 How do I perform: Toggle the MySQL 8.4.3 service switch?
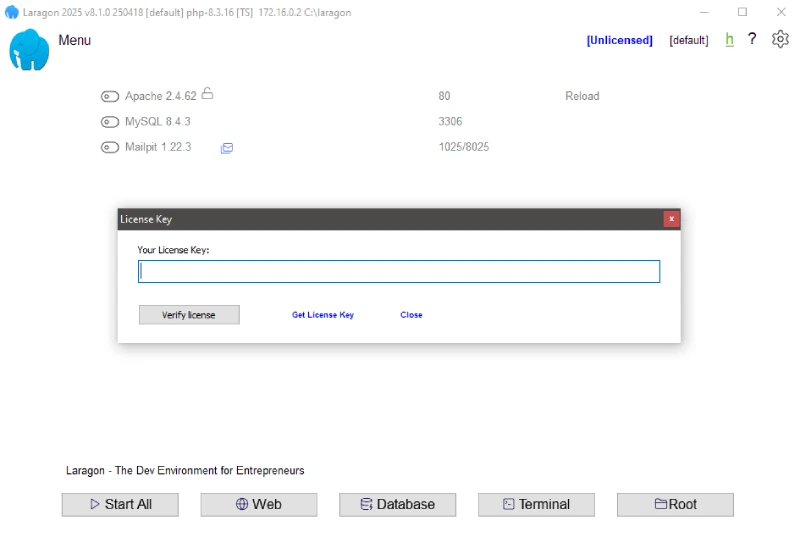(x=110, y=122)
